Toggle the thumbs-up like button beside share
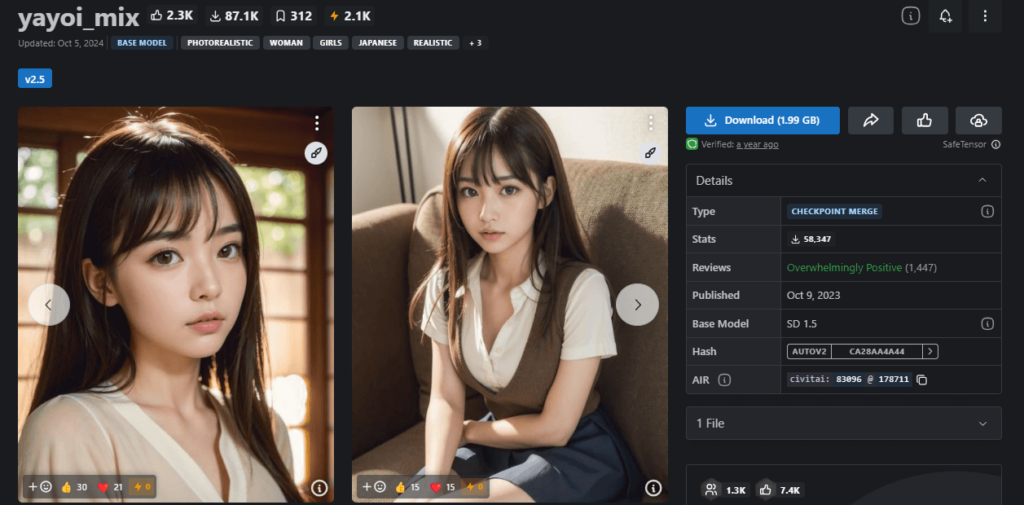The width and height of the screenshot is (1024, 505). (924, 120)
